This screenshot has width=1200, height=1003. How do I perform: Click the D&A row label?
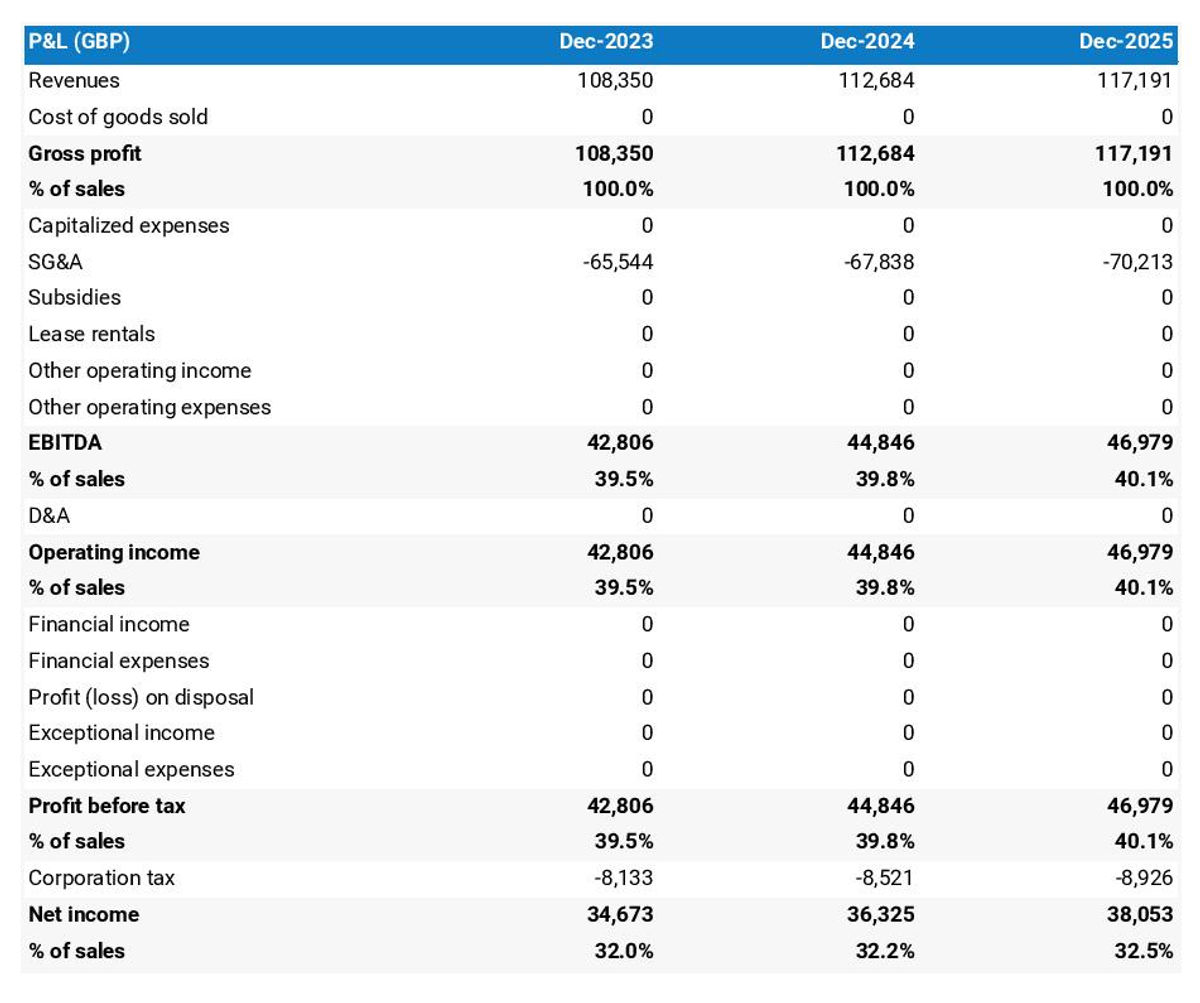[x=50, y=516]
